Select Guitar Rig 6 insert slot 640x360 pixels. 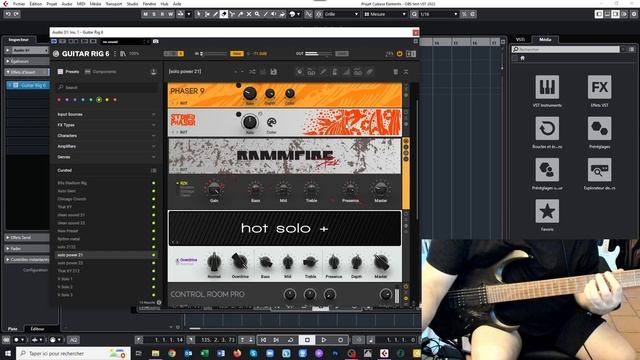(x=28, y=85)
